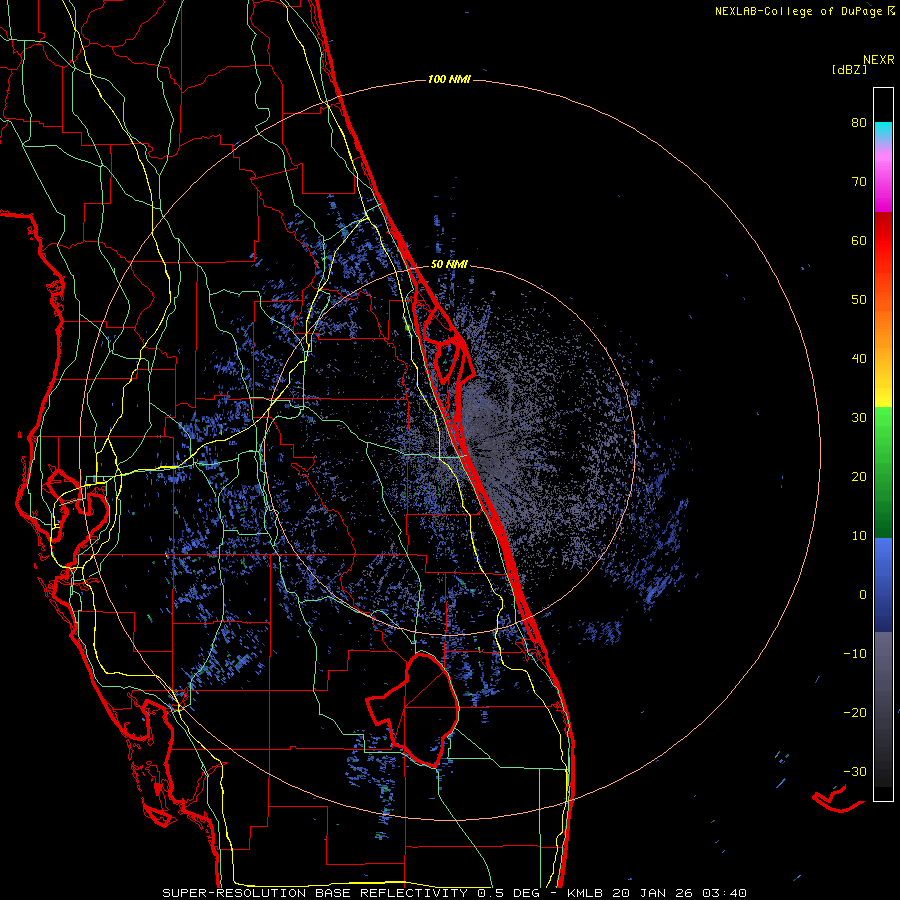900x900 pixels.
Task: Click the 'NEXR' label above the color bar
Action: click(879, 60)
